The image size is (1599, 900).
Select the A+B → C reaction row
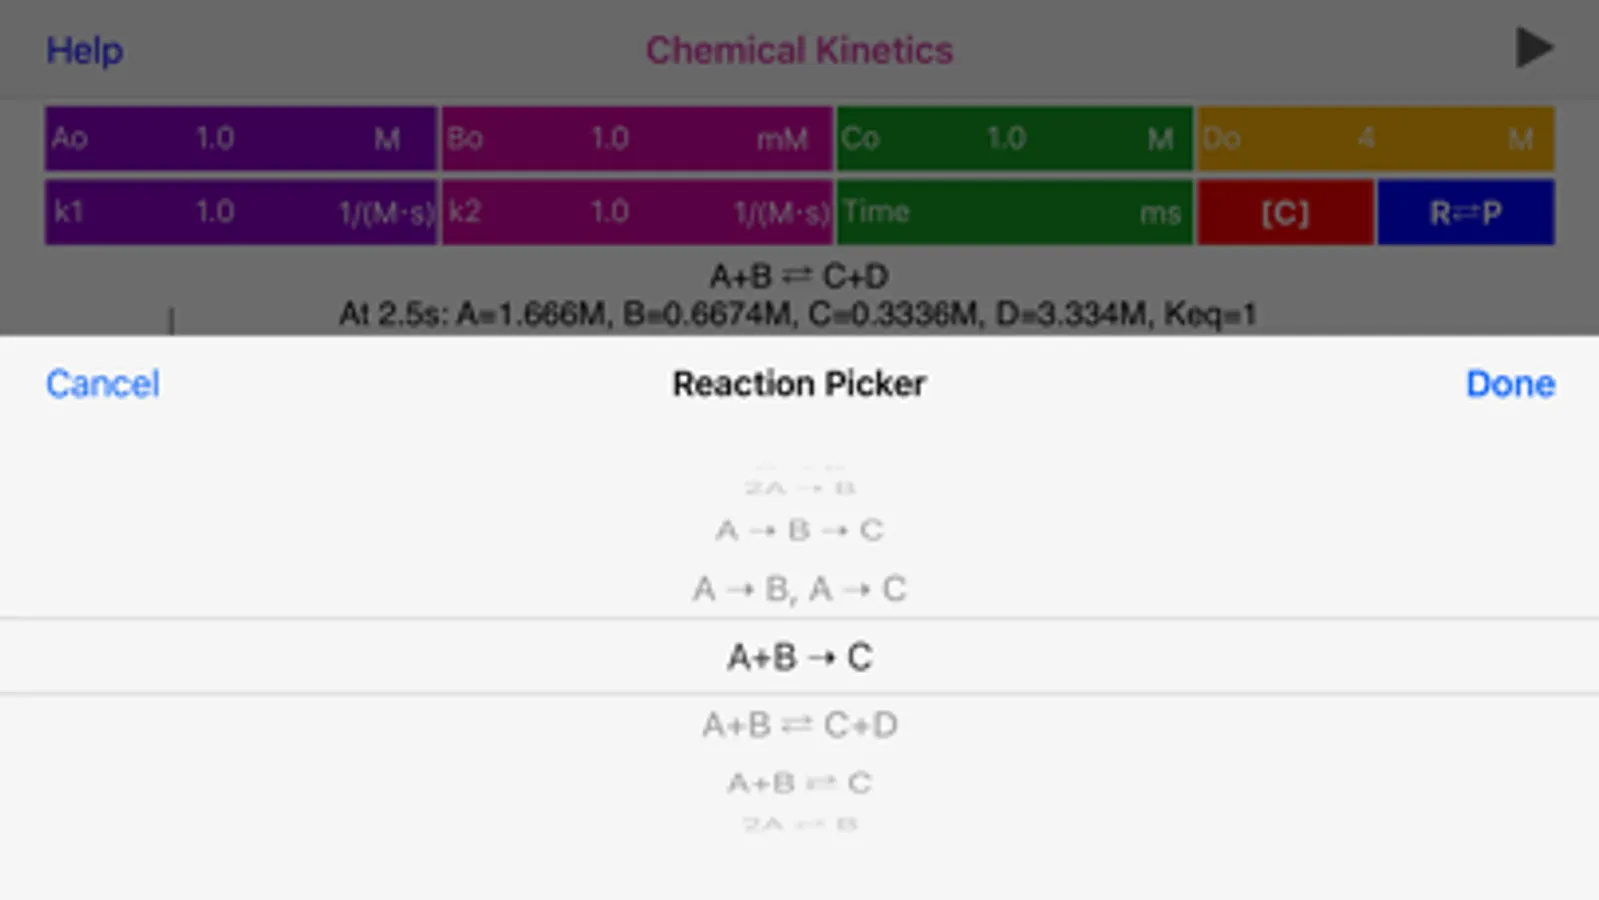coord(799,657)
